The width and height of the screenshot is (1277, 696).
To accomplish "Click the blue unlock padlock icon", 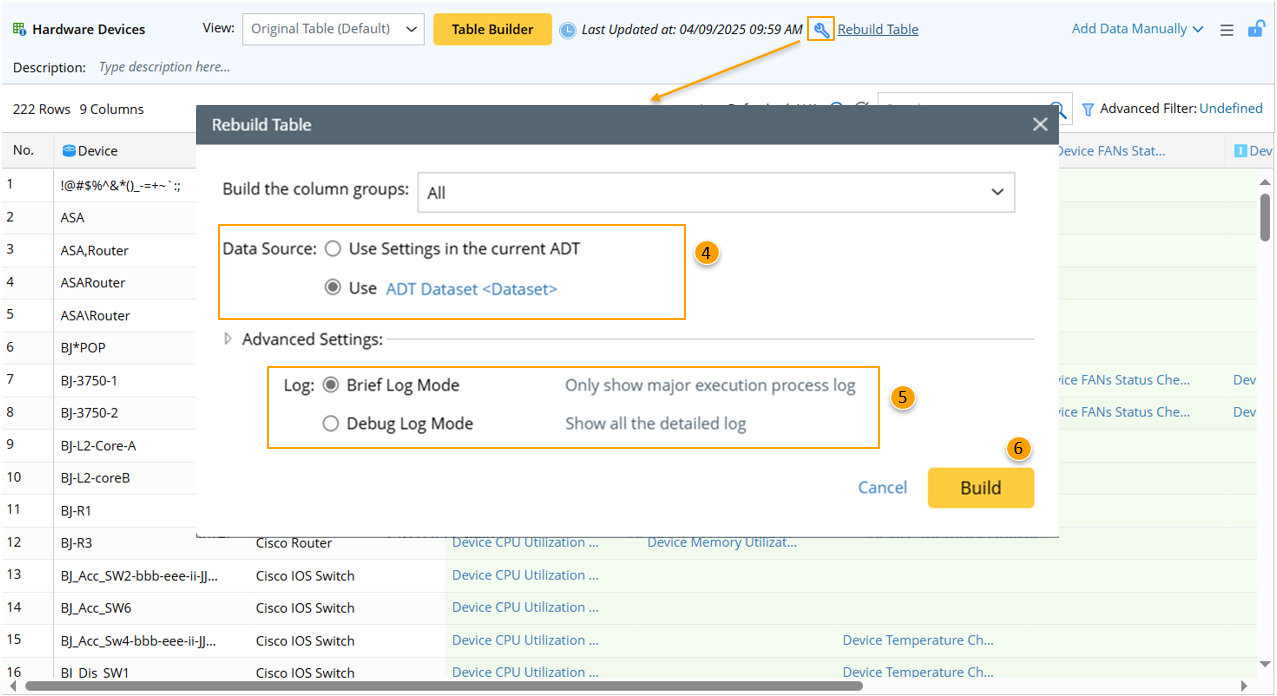I will 1255,29.
